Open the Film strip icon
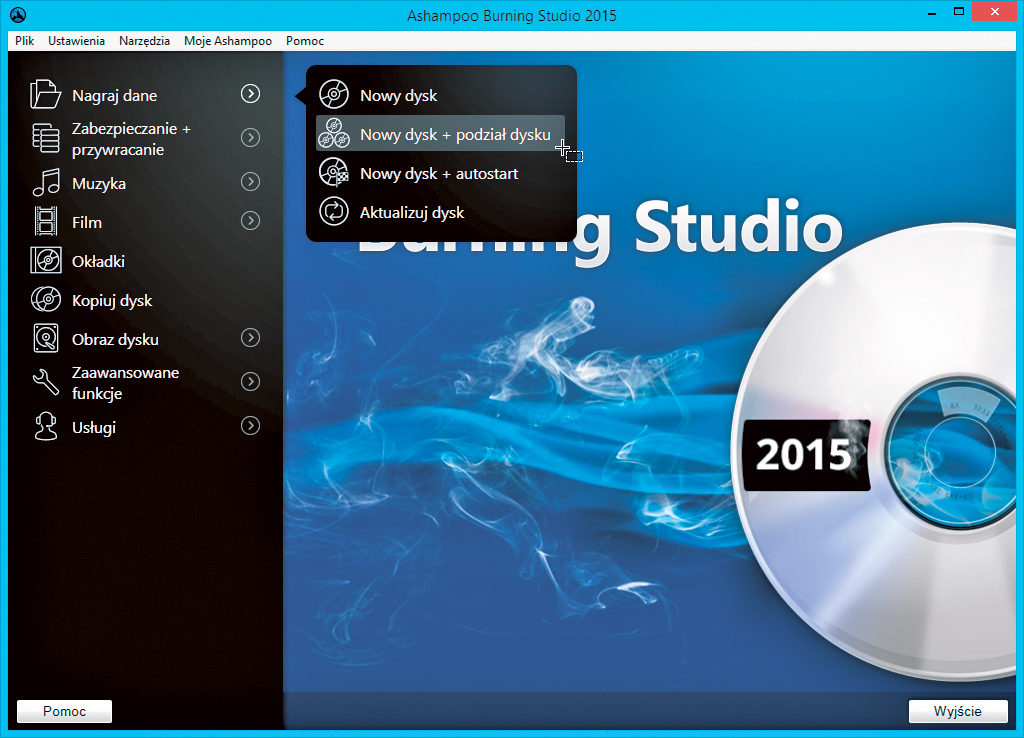Viewport: 1024px width, 738px height. pos(46,222)
